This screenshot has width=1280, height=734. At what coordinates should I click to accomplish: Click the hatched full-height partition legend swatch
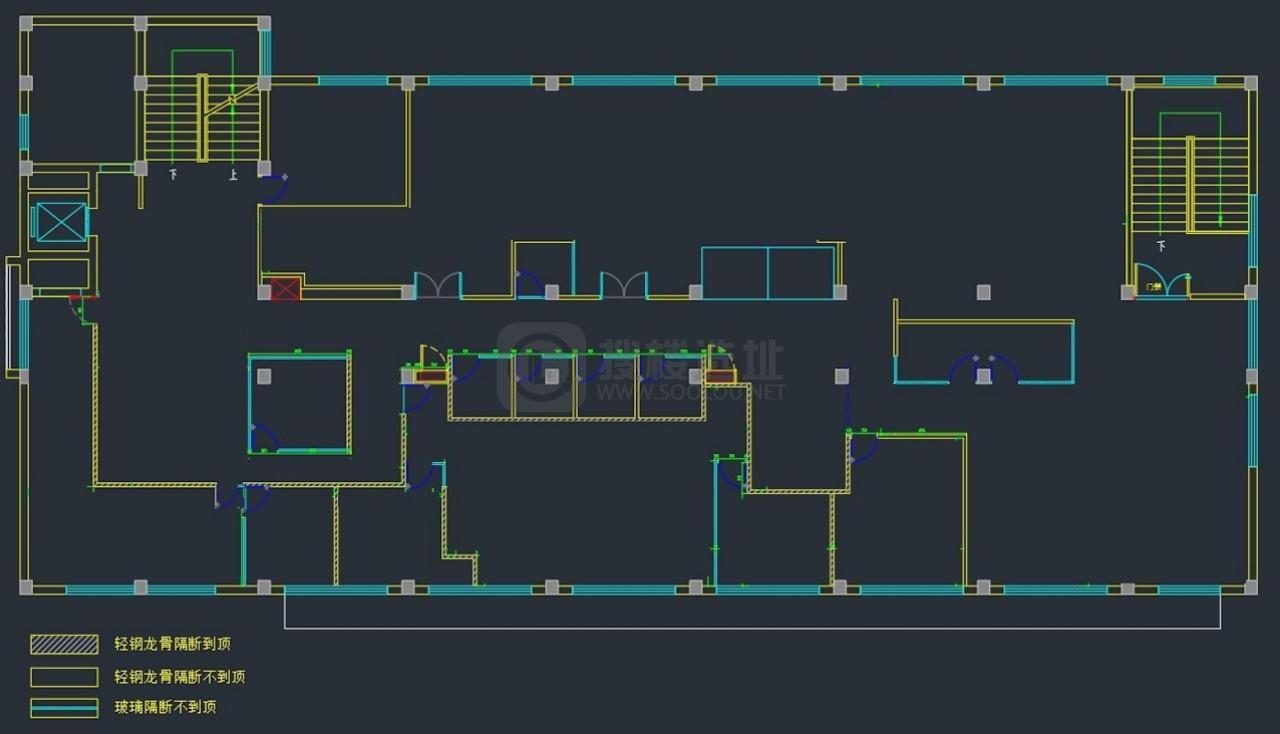64,644
